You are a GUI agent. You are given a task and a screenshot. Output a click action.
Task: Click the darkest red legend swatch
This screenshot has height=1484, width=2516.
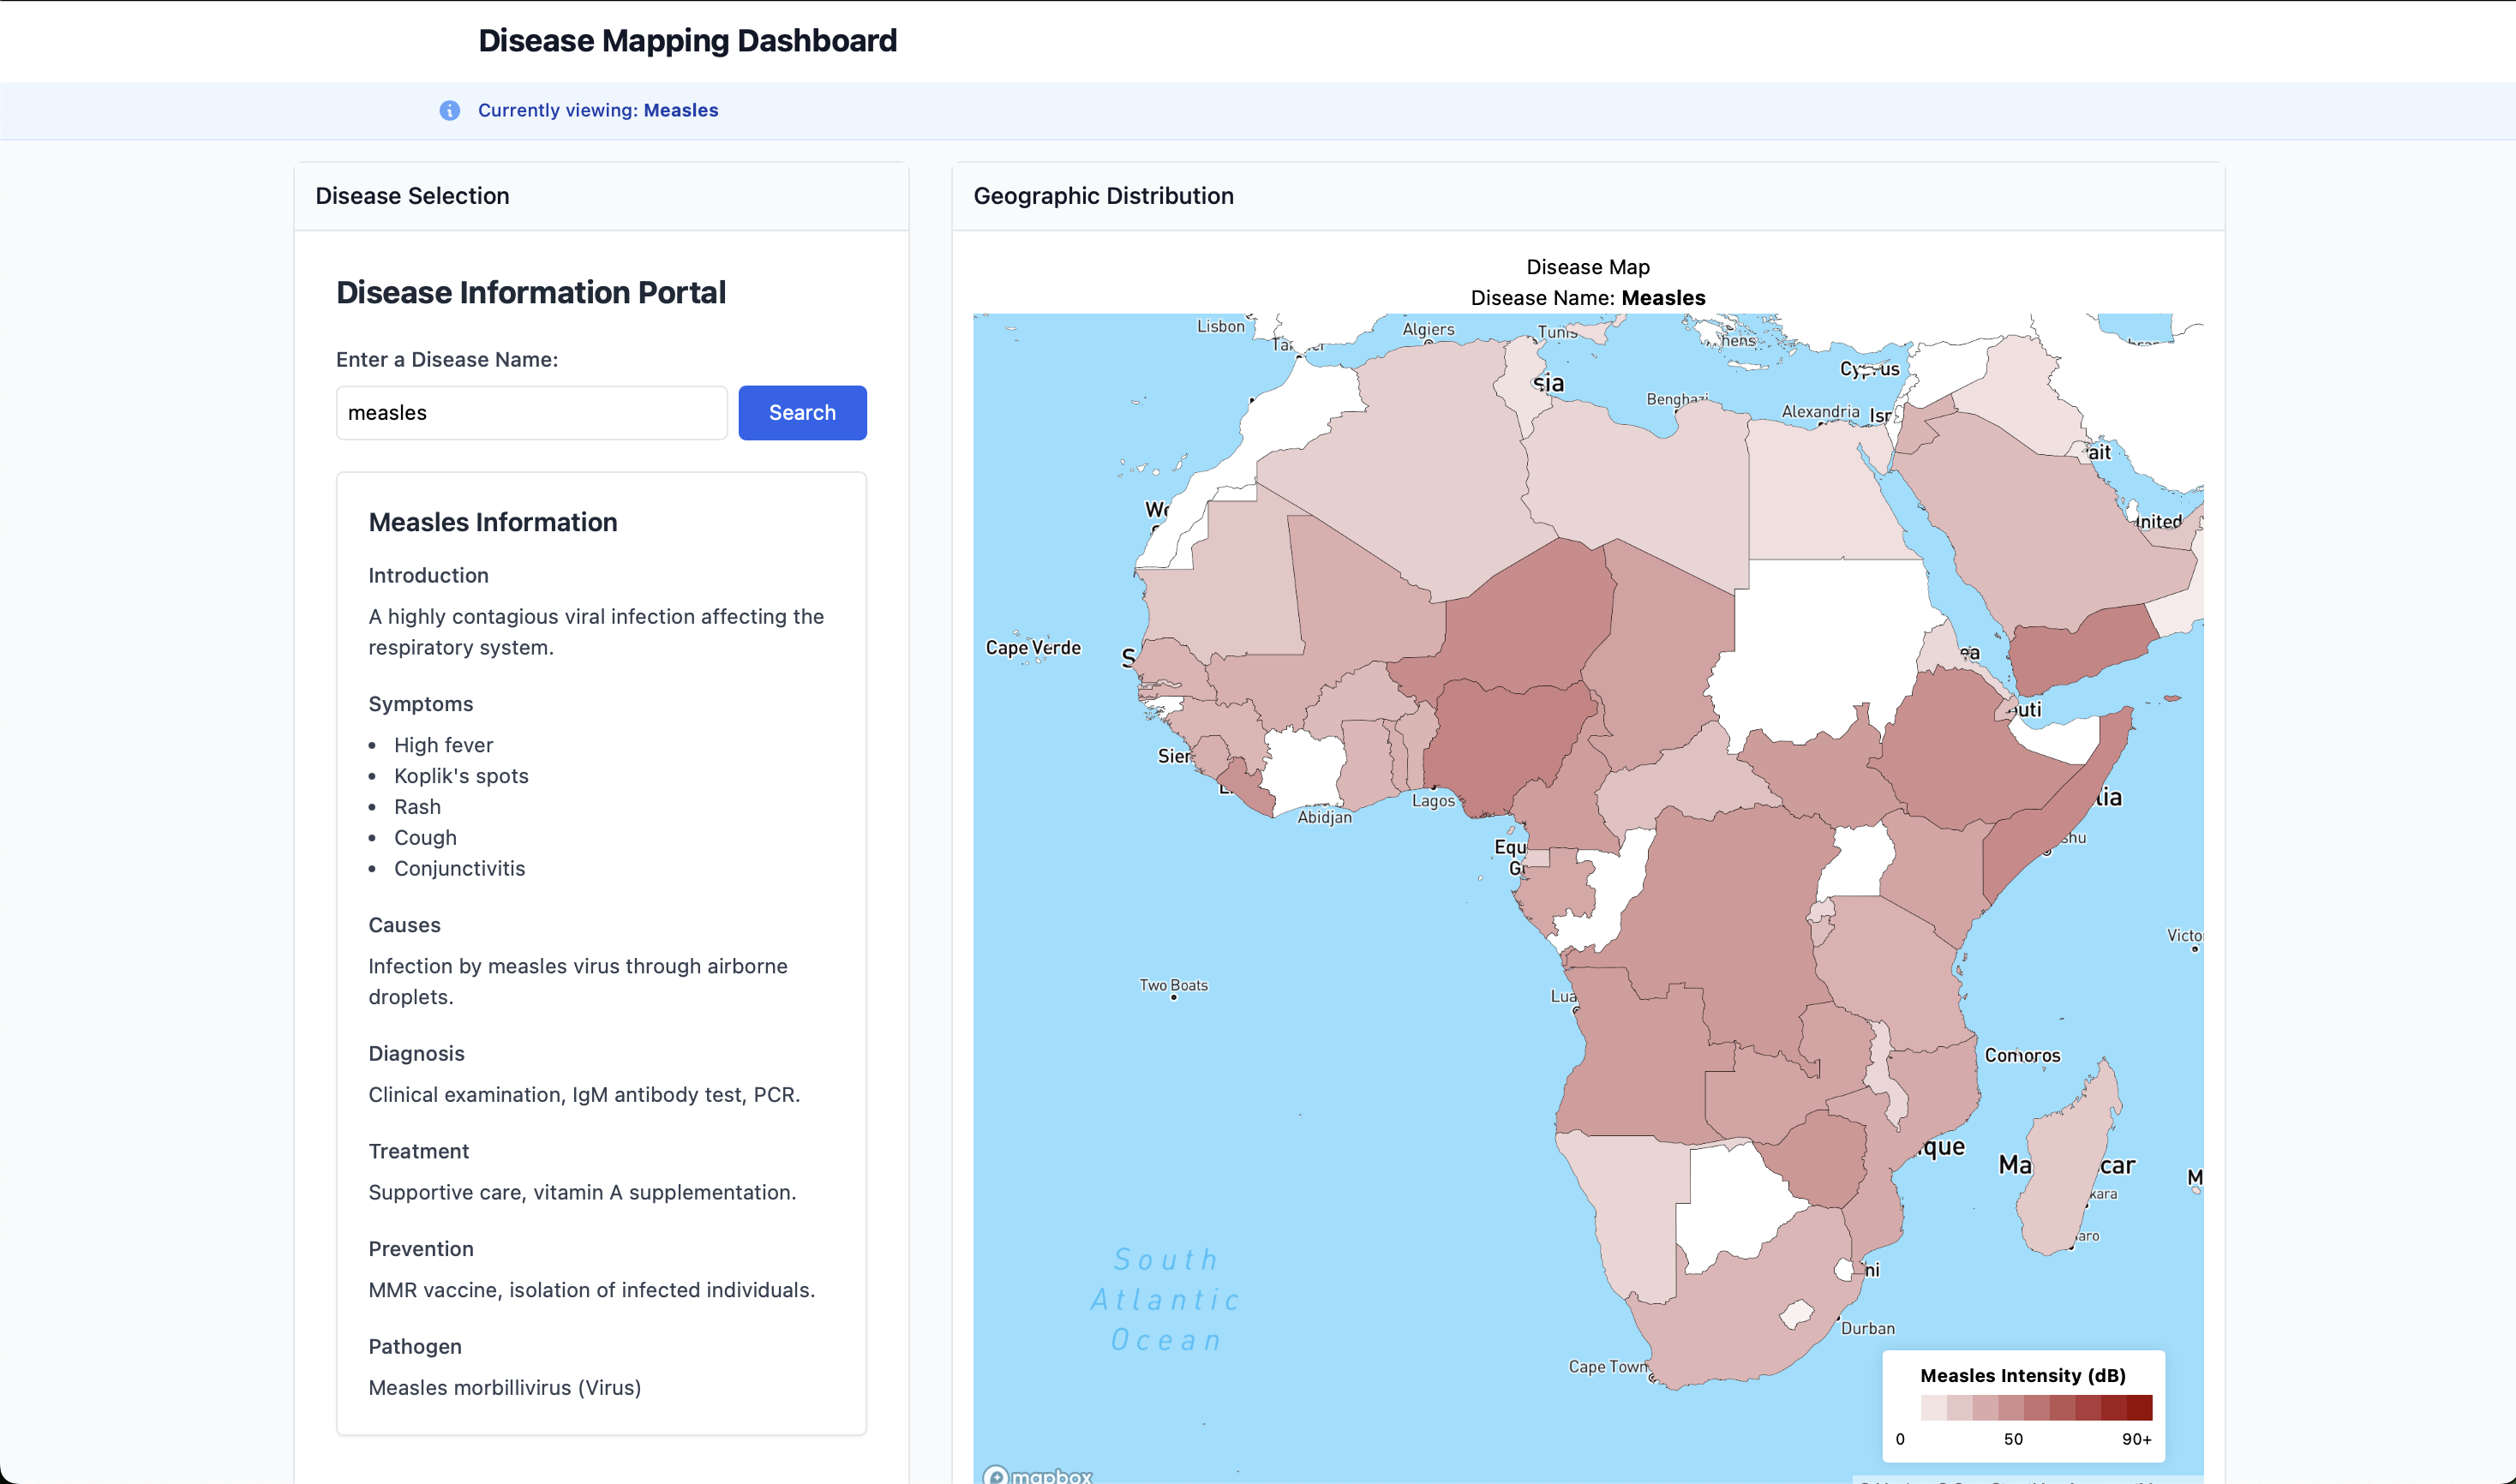[x=2139, y=1407]
